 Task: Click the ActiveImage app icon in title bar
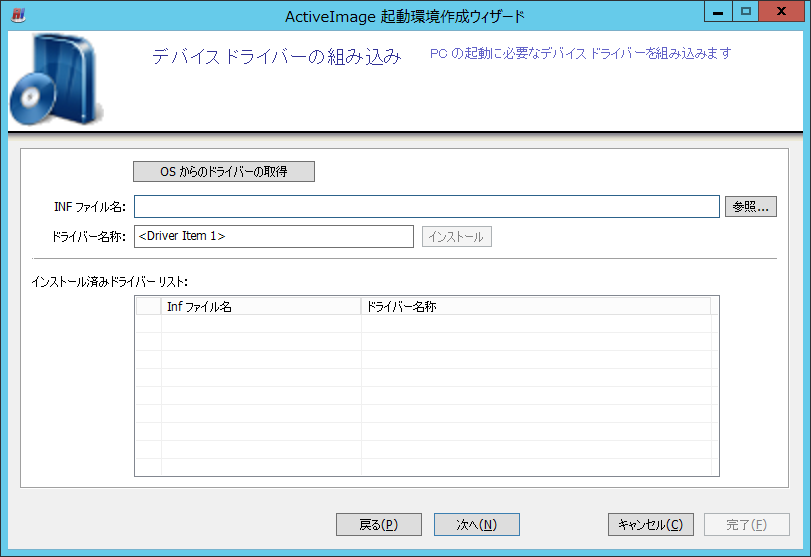click(x=19, y=15)
